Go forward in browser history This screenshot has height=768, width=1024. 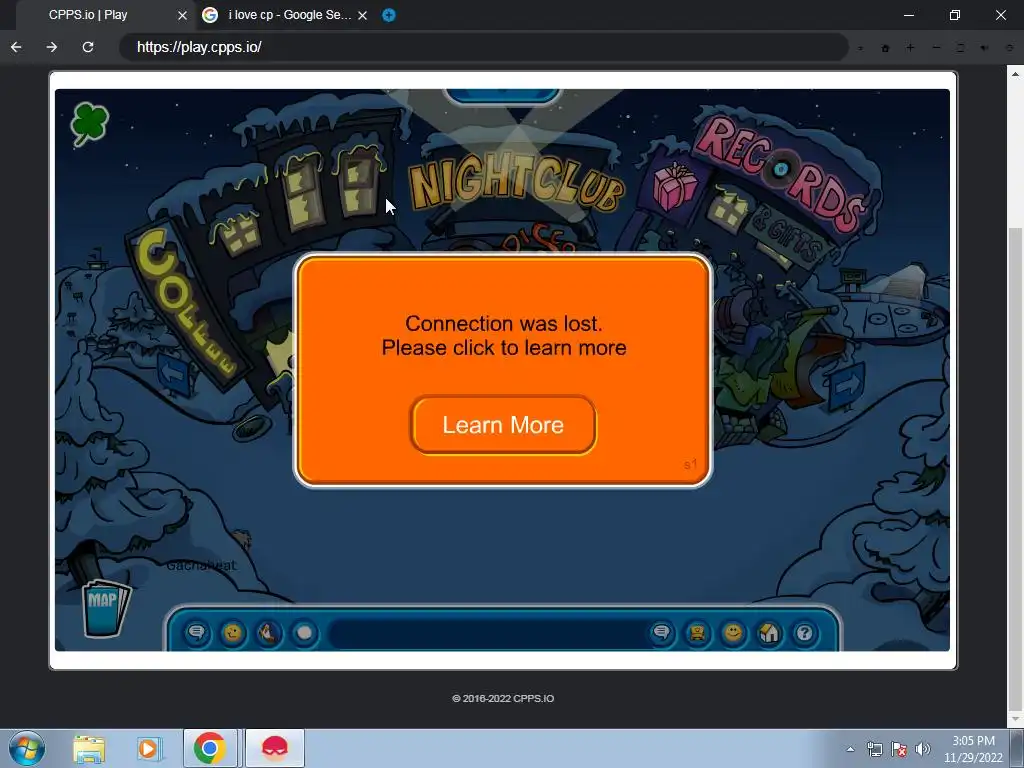pos(52,47)
